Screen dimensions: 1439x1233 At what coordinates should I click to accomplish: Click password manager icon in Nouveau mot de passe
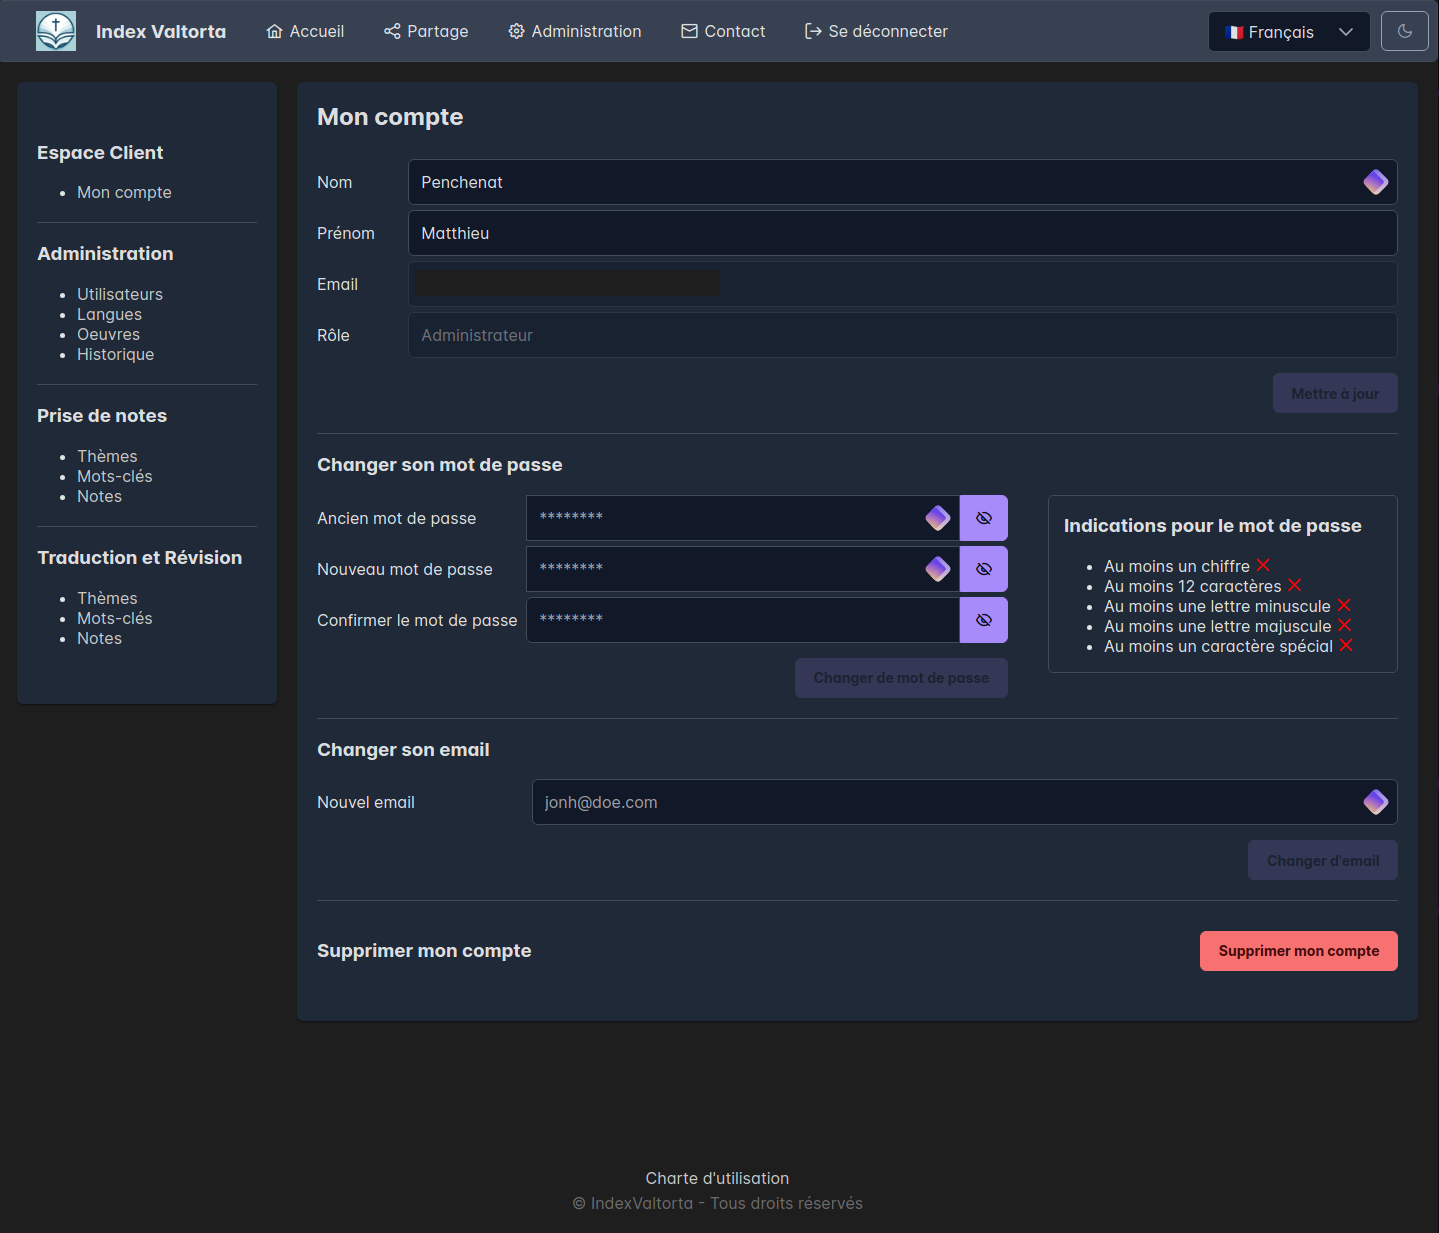click(937, 569)
